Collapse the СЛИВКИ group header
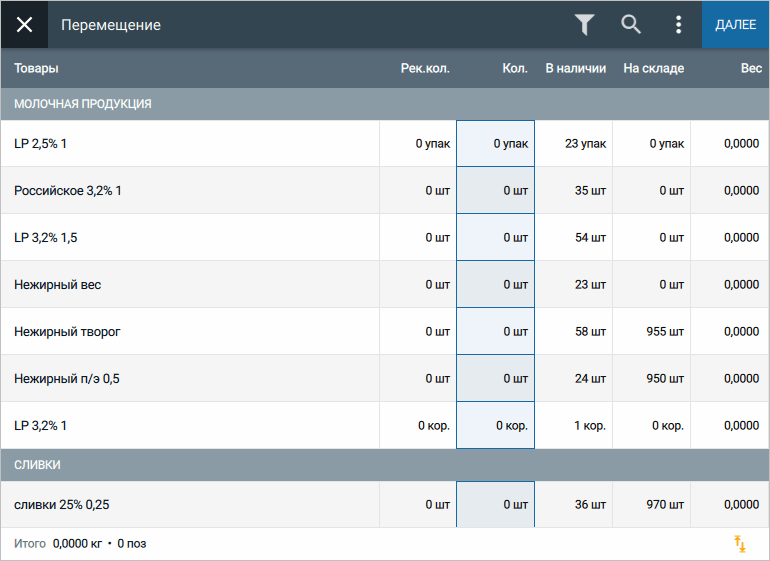The height and width of the screenshot is (561, 770). [x=385, y=464]
